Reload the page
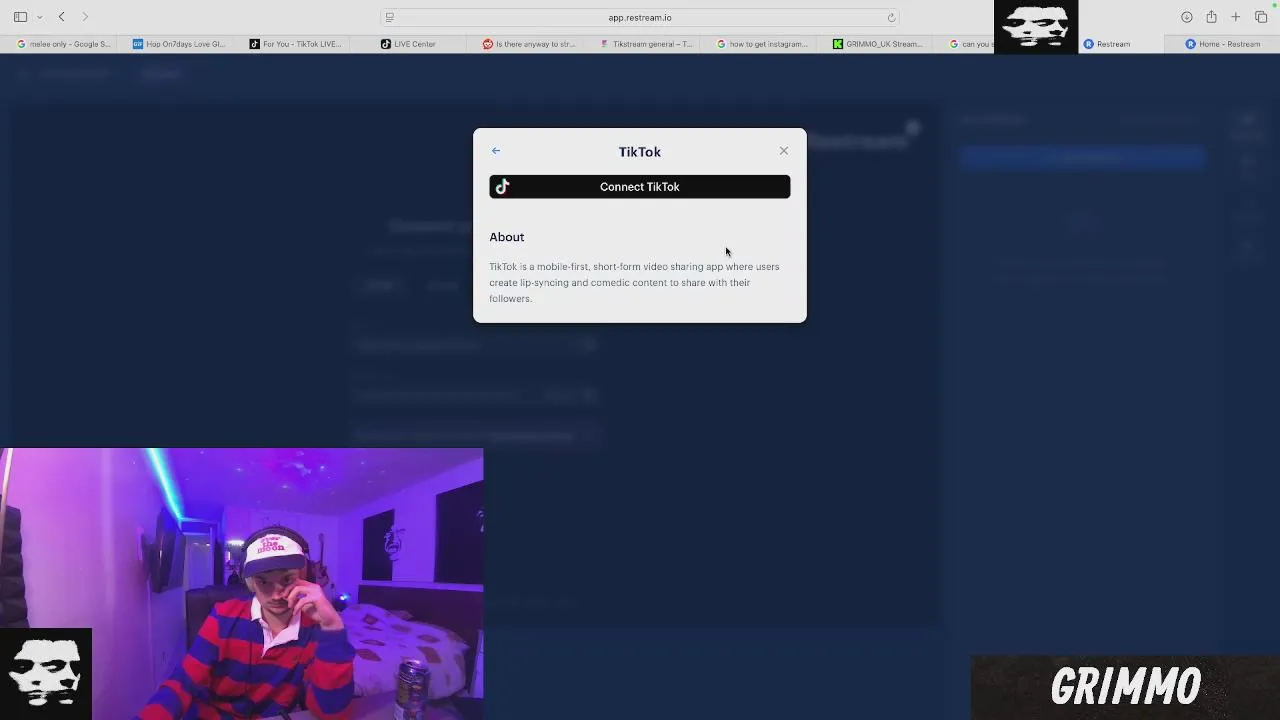1280x720 pixels. click(891, 17)
